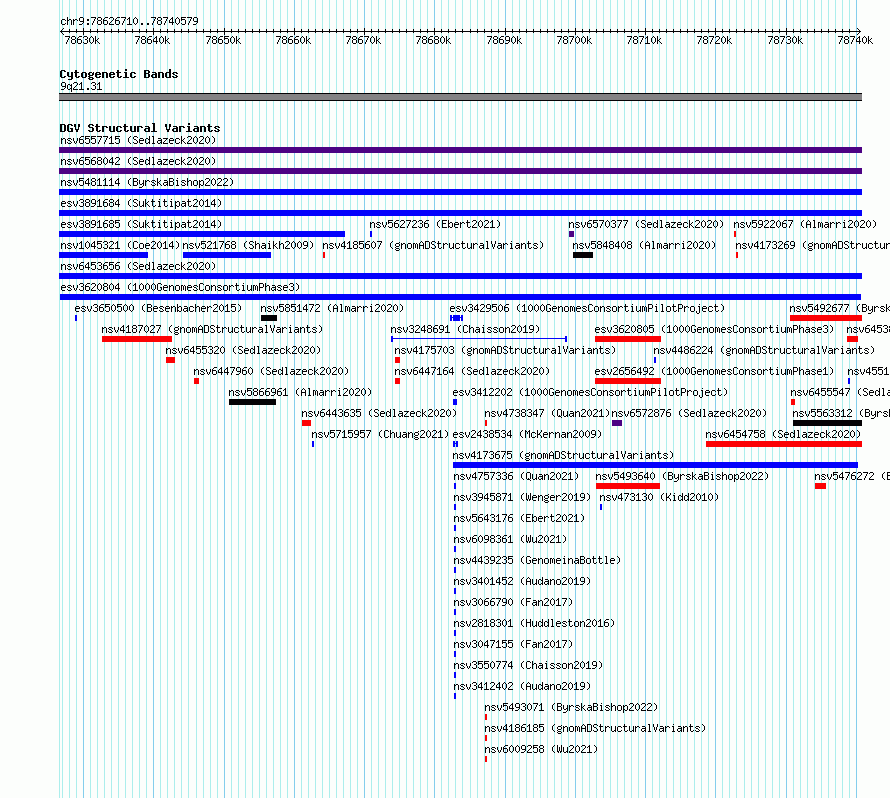Select the DGV Structural Variants track title
This screenshot has width=890, height=798.
[140, 128]
